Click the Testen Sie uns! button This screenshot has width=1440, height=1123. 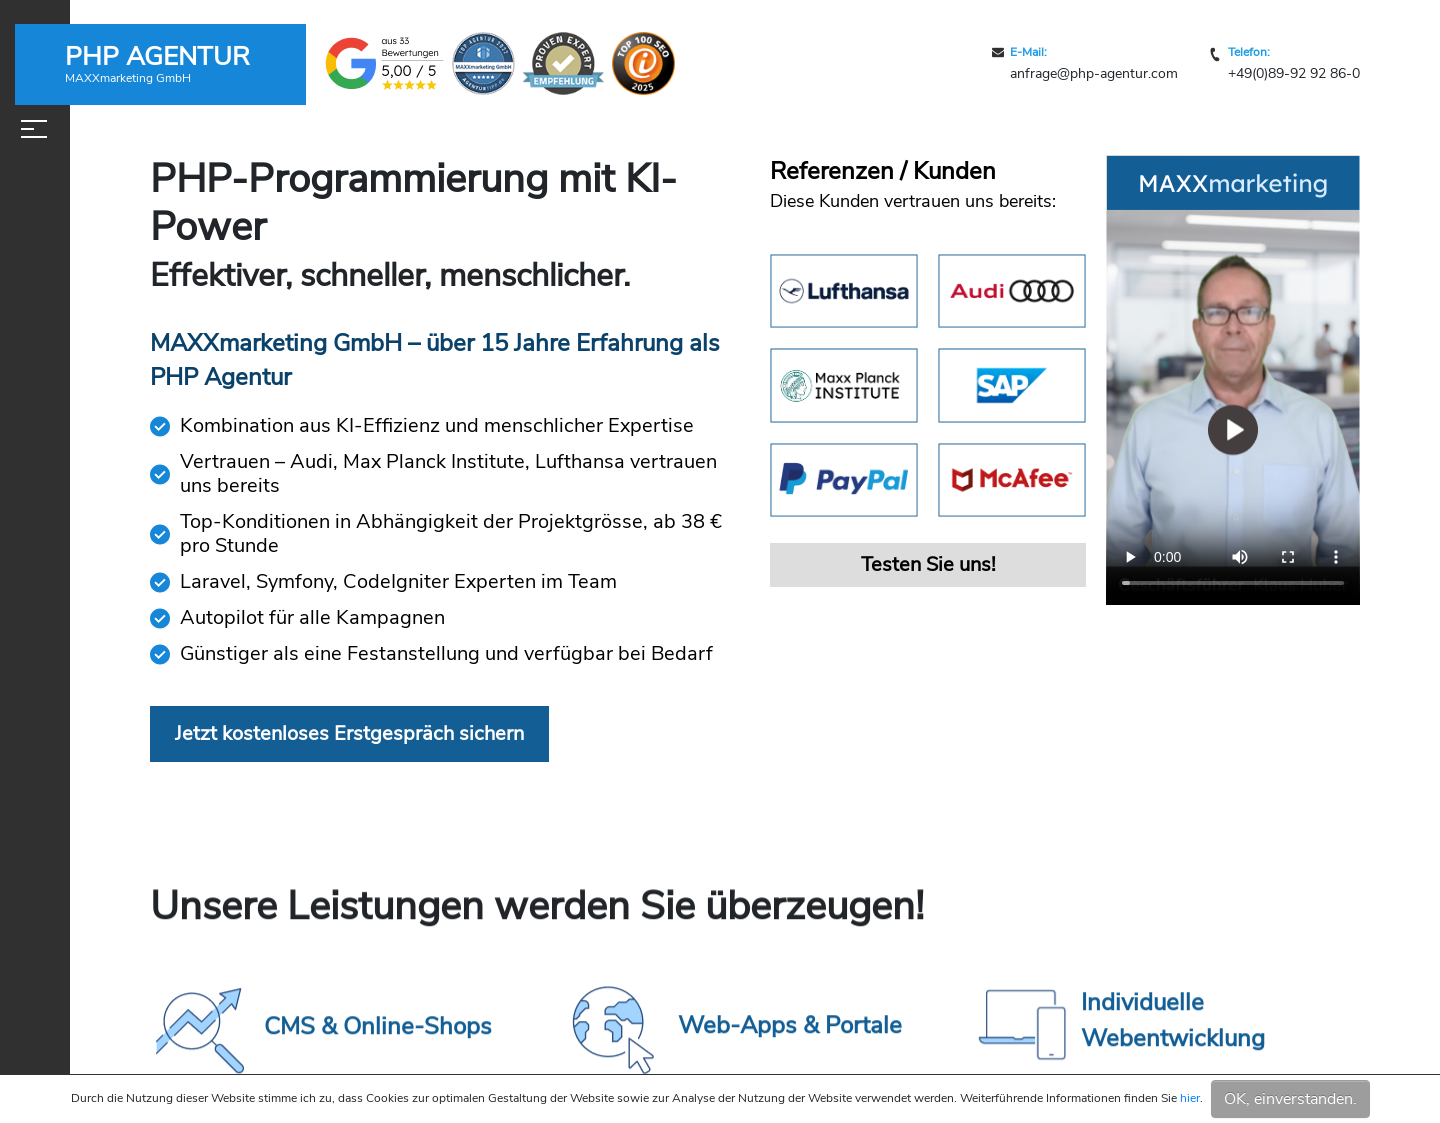point(928,565)
